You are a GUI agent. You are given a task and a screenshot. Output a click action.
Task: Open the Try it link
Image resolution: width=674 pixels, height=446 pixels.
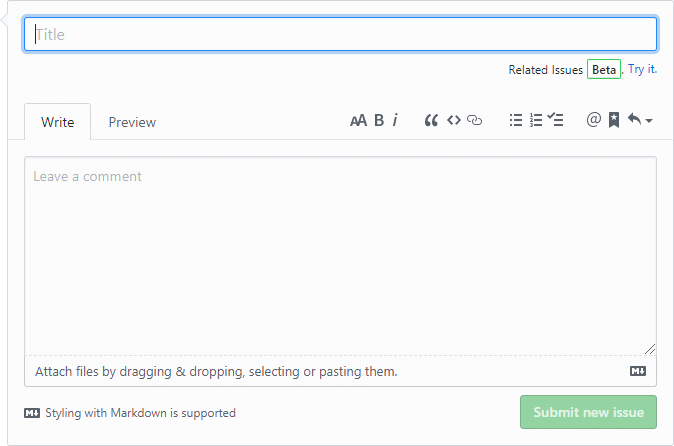[642, 69]
